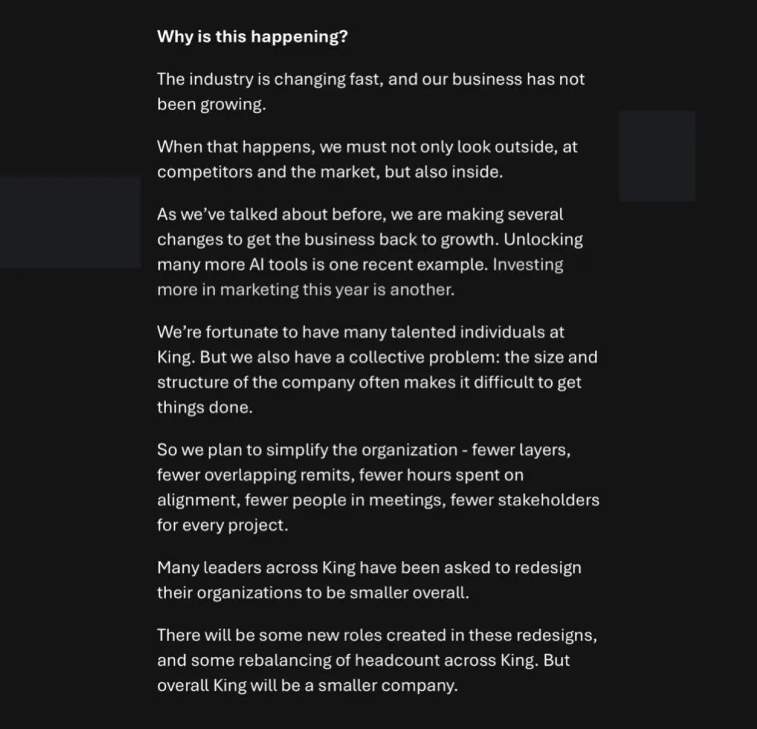Click the words "fewer layers"
757x729 pixels.
click(521, 450)
